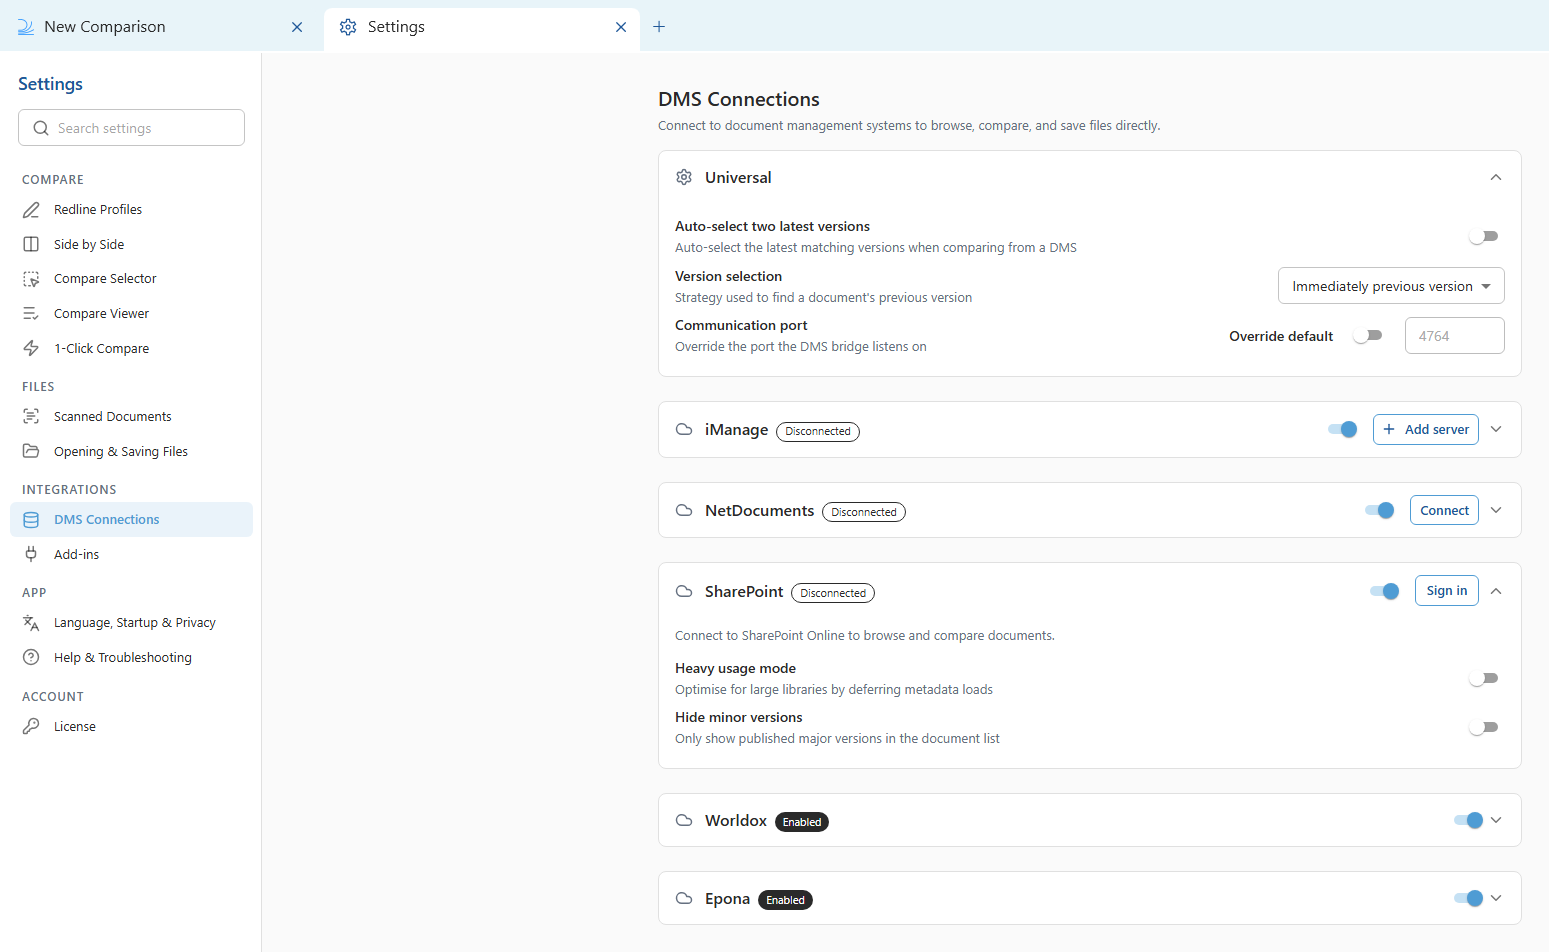The width and height of the screenshot is (1549, 952).
Task: Close the Settings tab
Action: click(621, 27)
